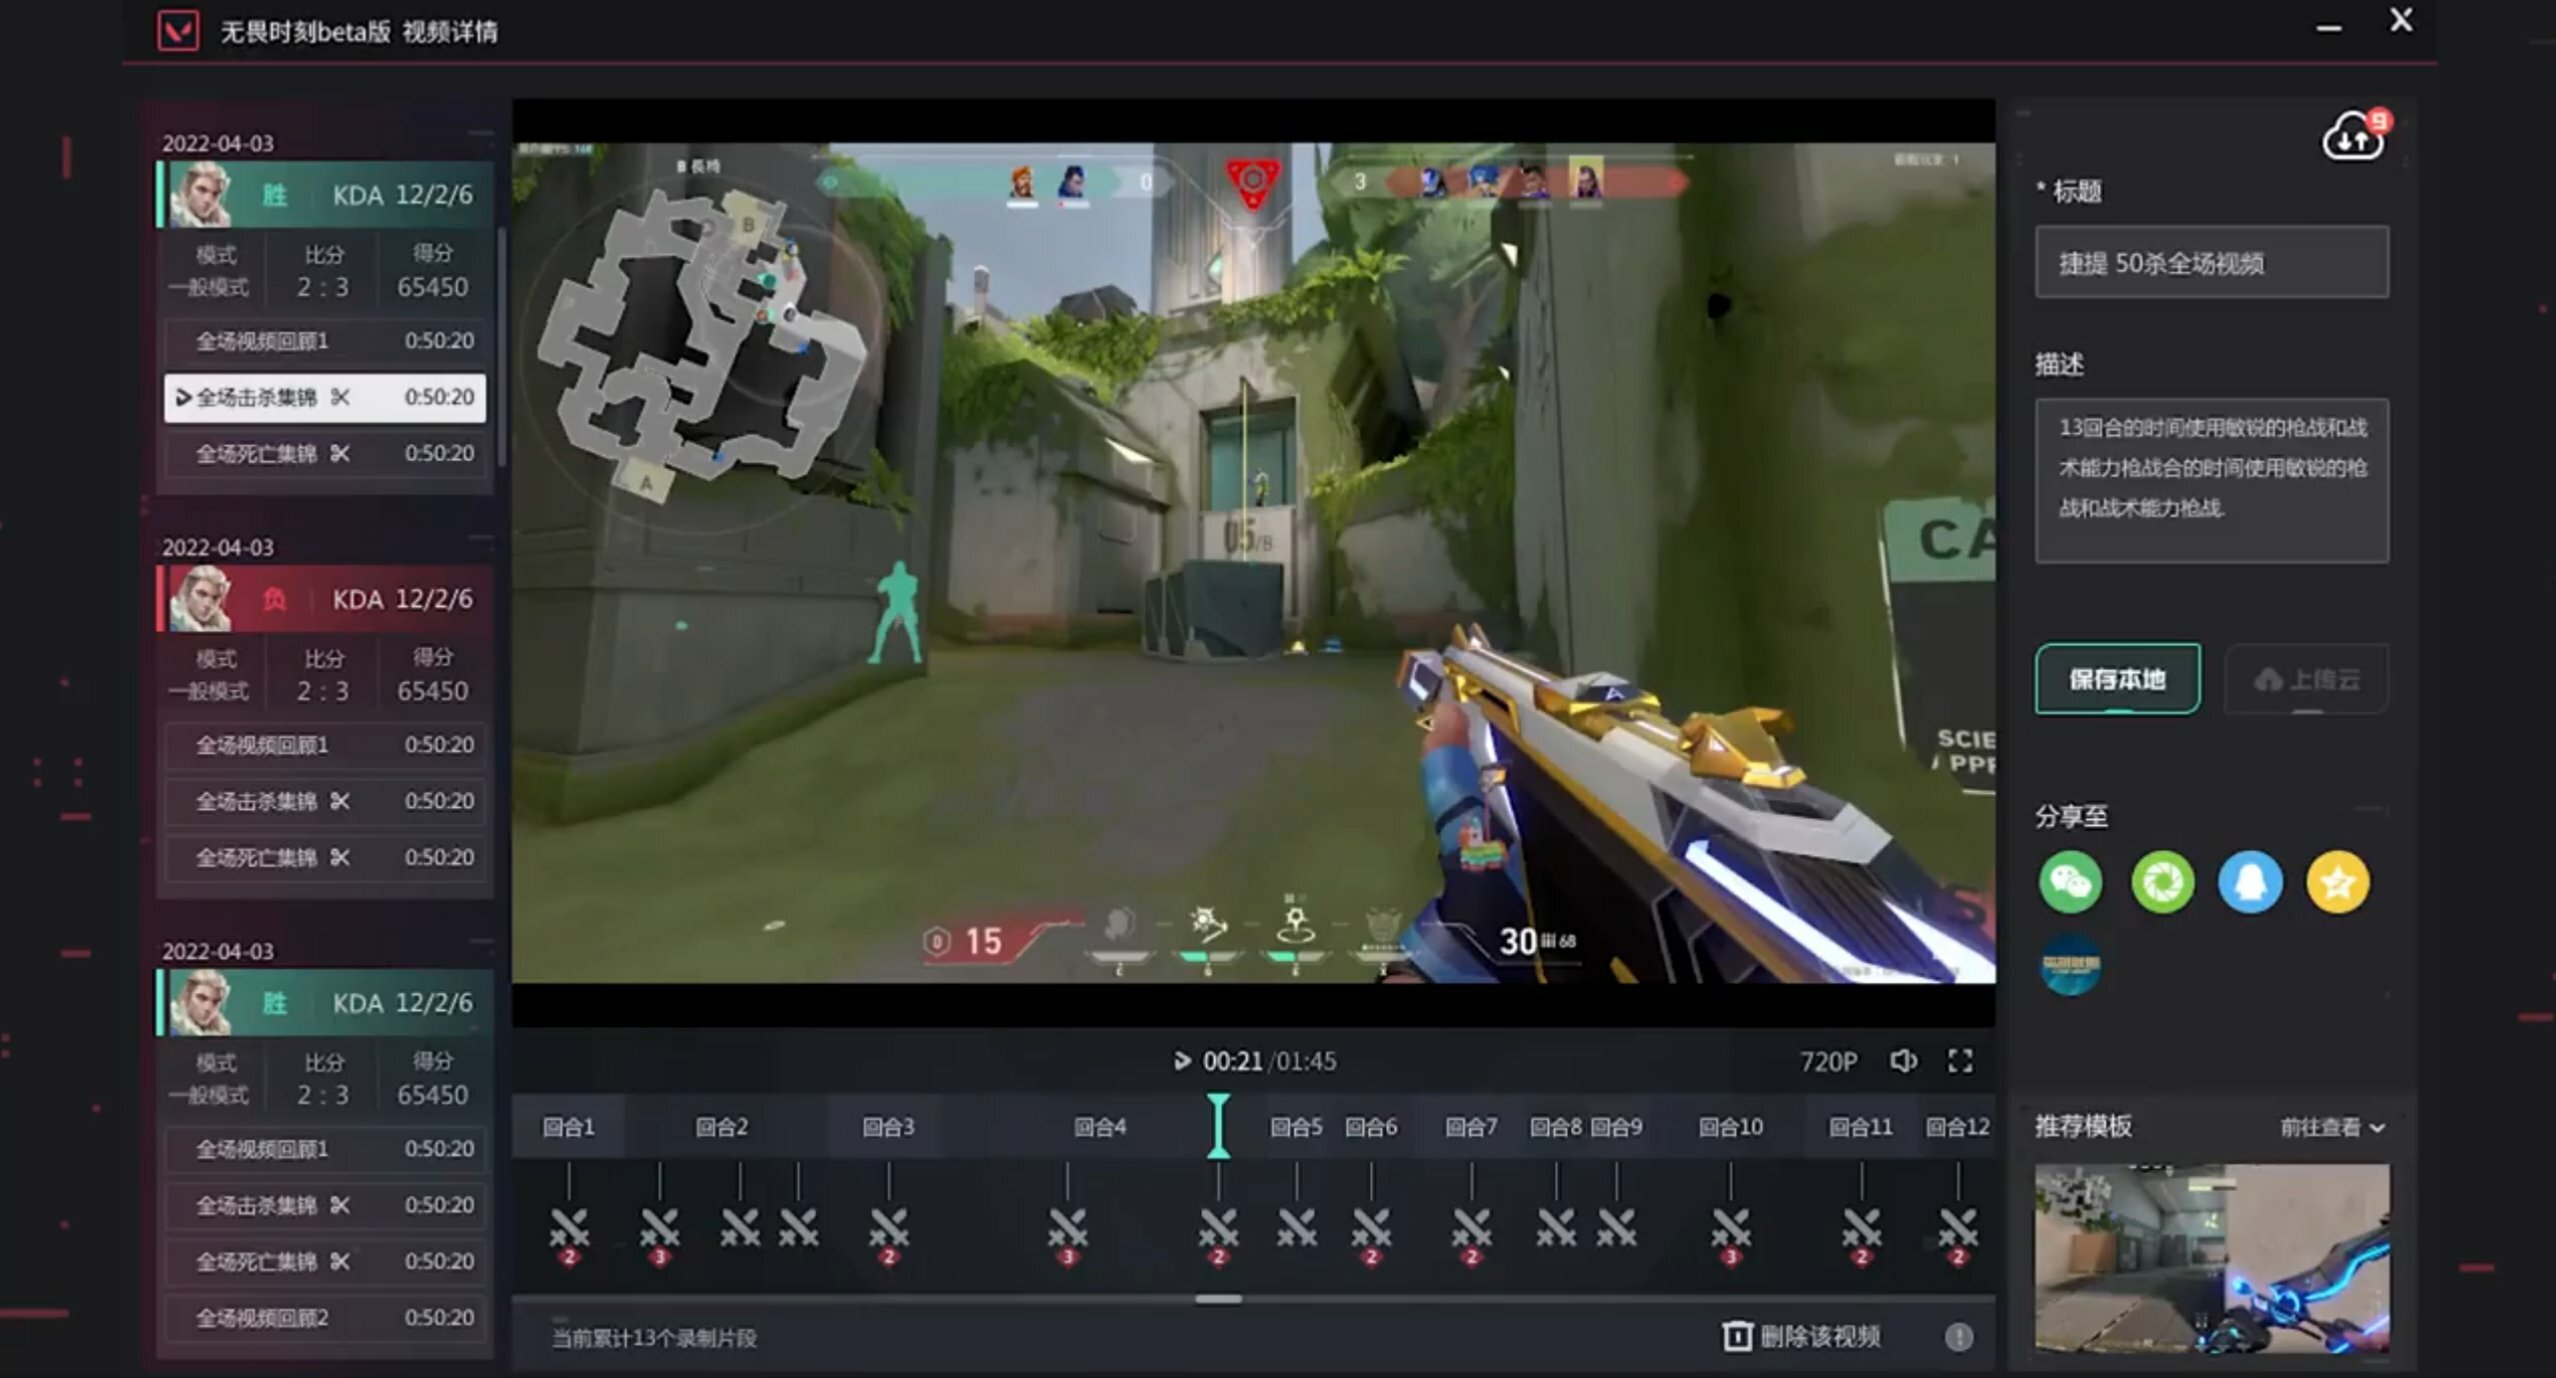Focus the 标题 input with 捷提 50杀全场视频

tap(2212, 263)
